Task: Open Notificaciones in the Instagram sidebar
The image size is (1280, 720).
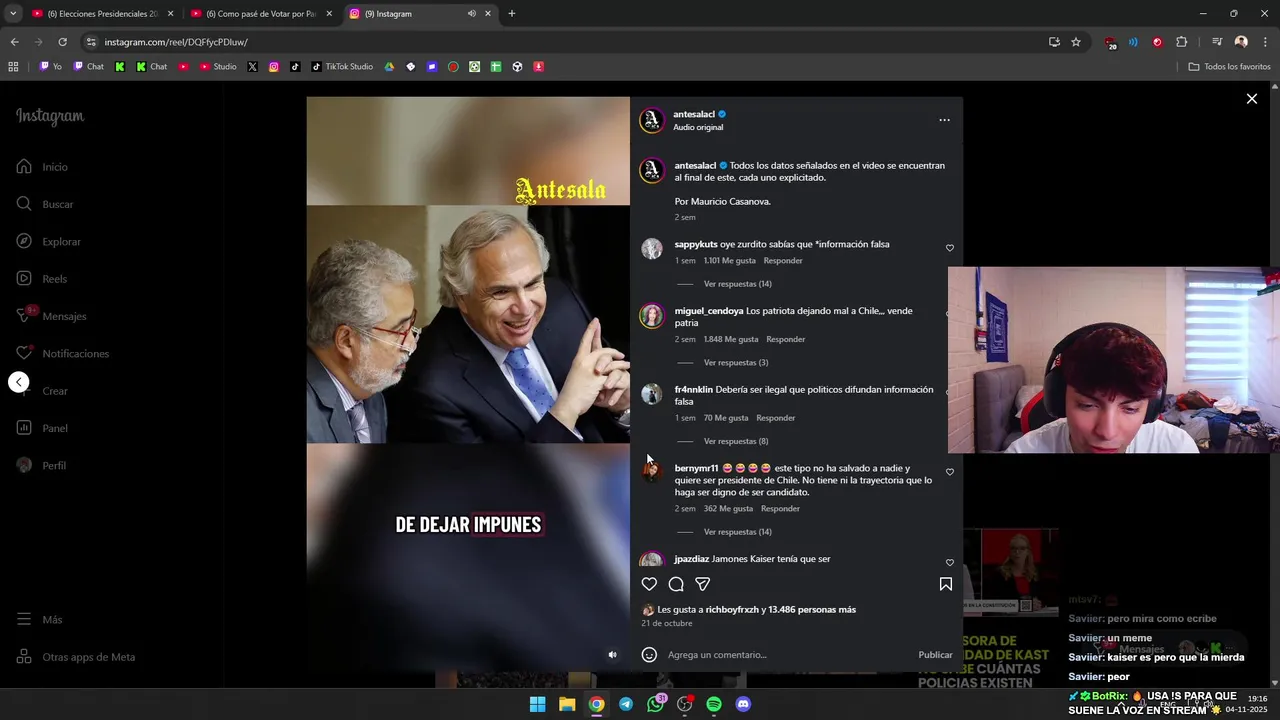Action: pyautogui.click(x=62, y=354)
